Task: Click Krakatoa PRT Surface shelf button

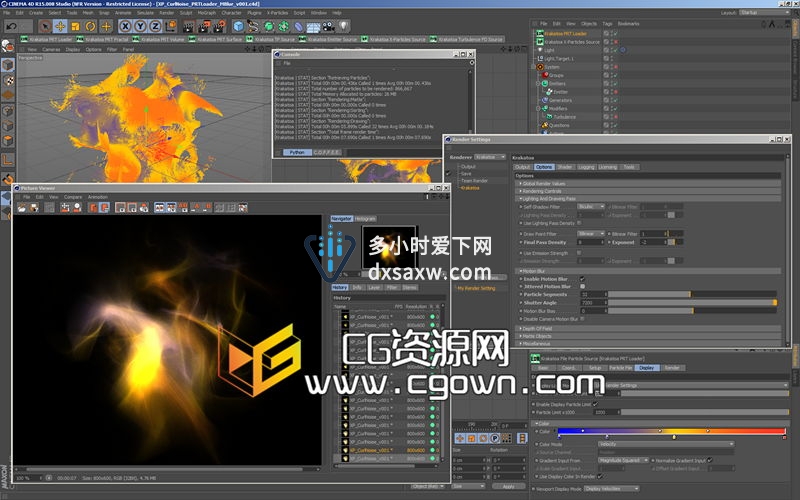Action: (x=215, y=39)
